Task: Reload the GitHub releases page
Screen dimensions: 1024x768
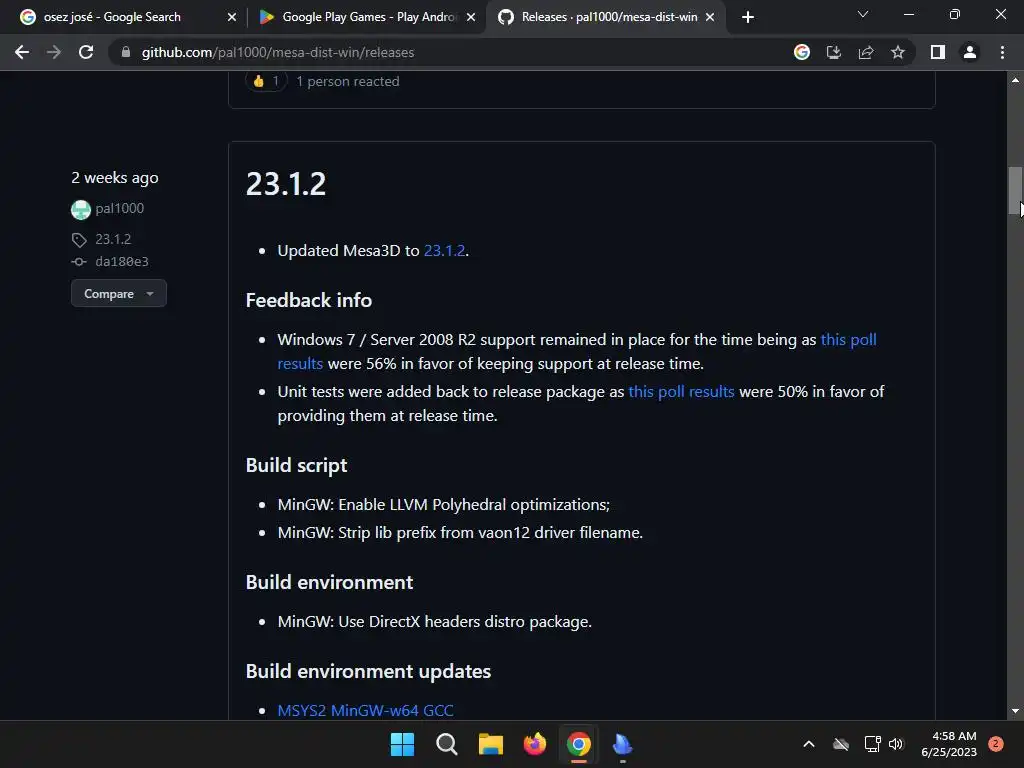Action: coord(86,52)
